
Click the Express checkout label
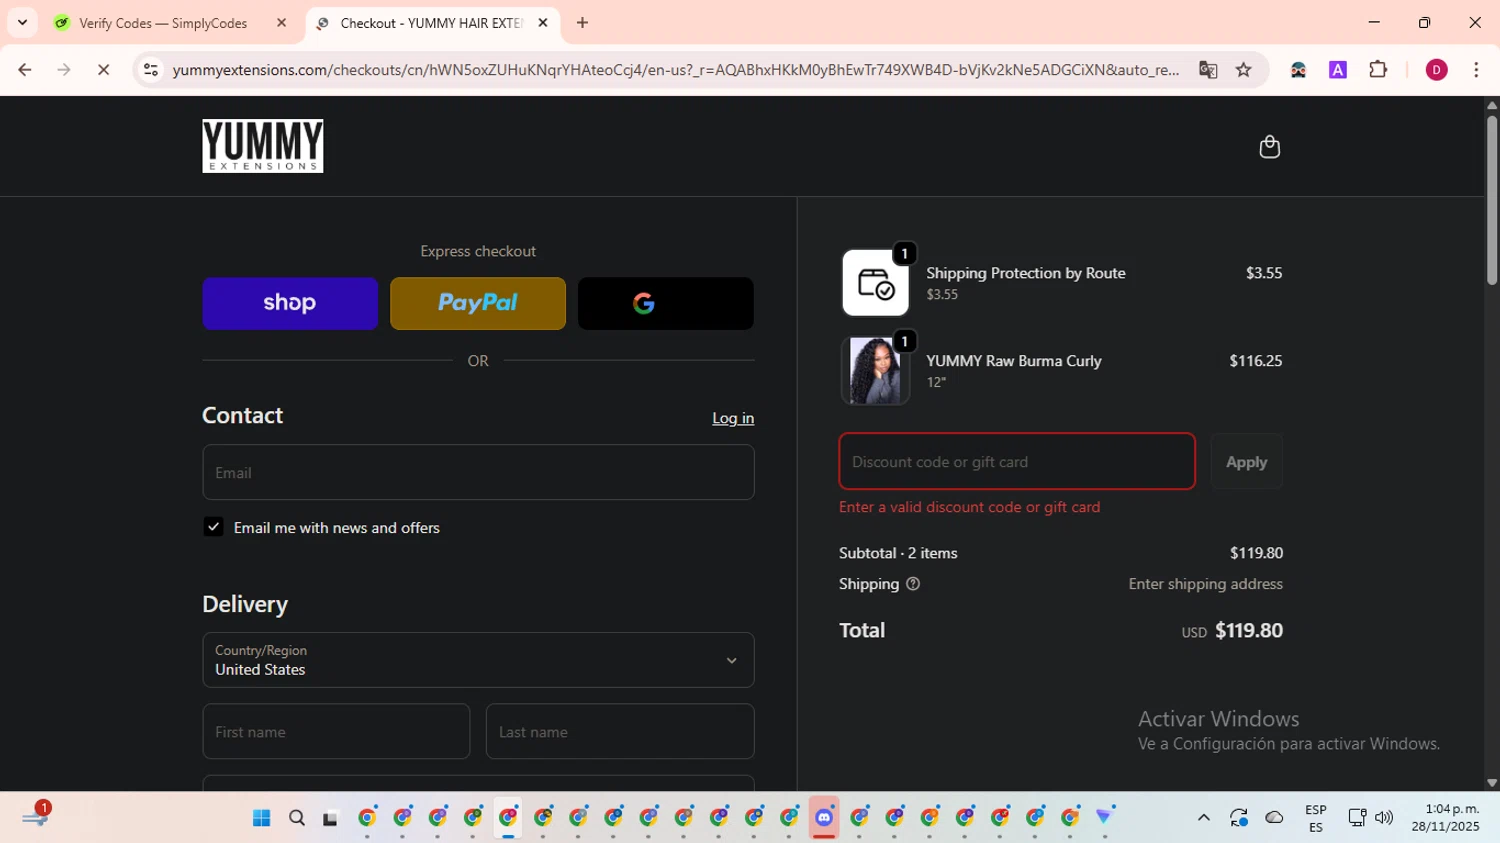pyautogui.click(x=478, y=251)
